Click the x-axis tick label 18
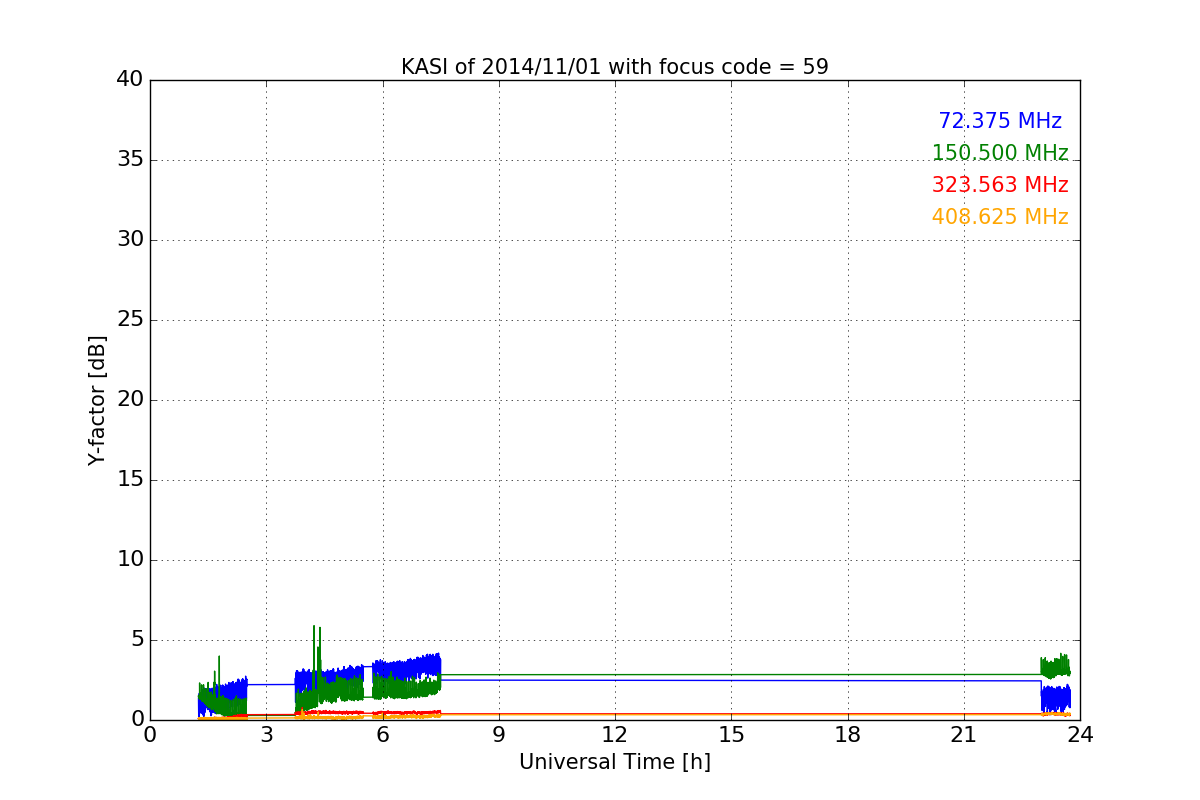This screenshot has height=800, width=1200. click(848, 735)
